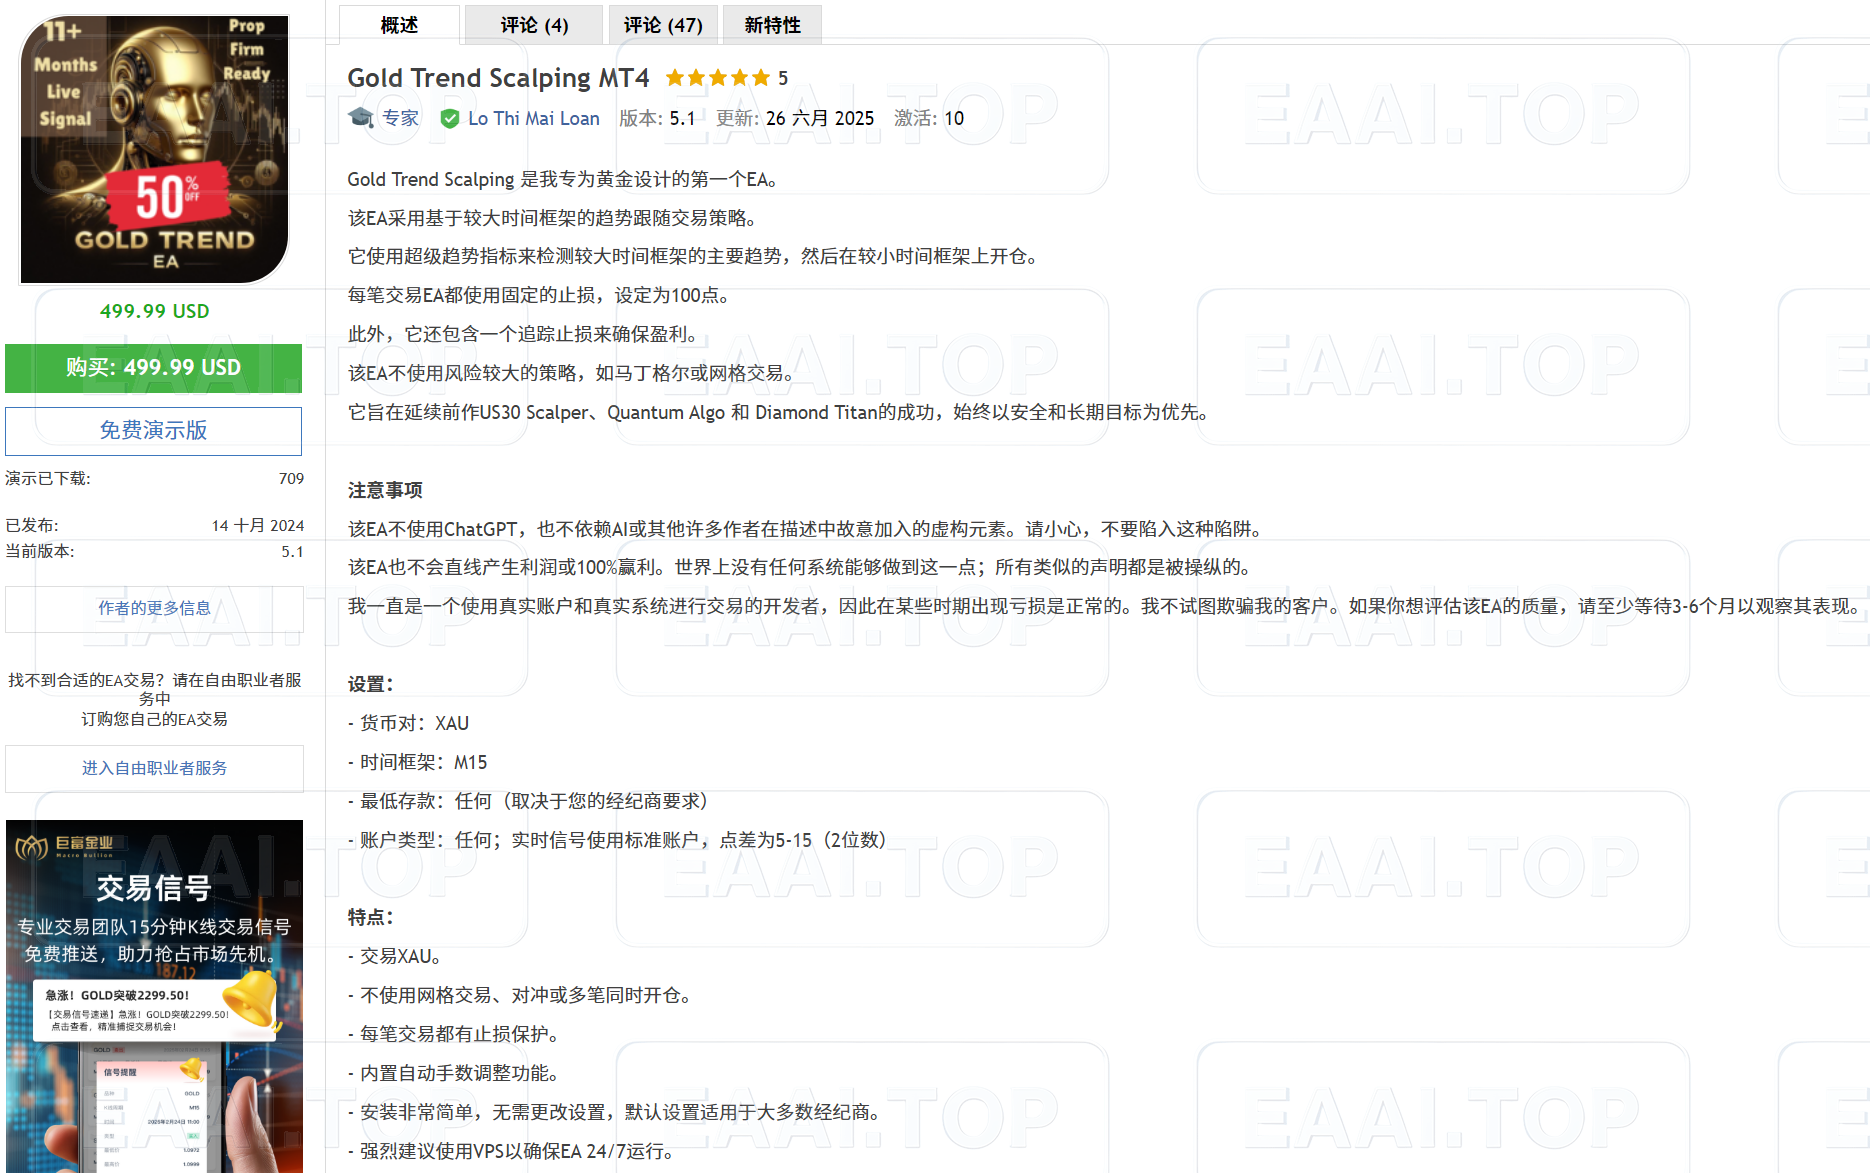
Task: Click the 巨富金业 logo in the banner
Action: 65,847
